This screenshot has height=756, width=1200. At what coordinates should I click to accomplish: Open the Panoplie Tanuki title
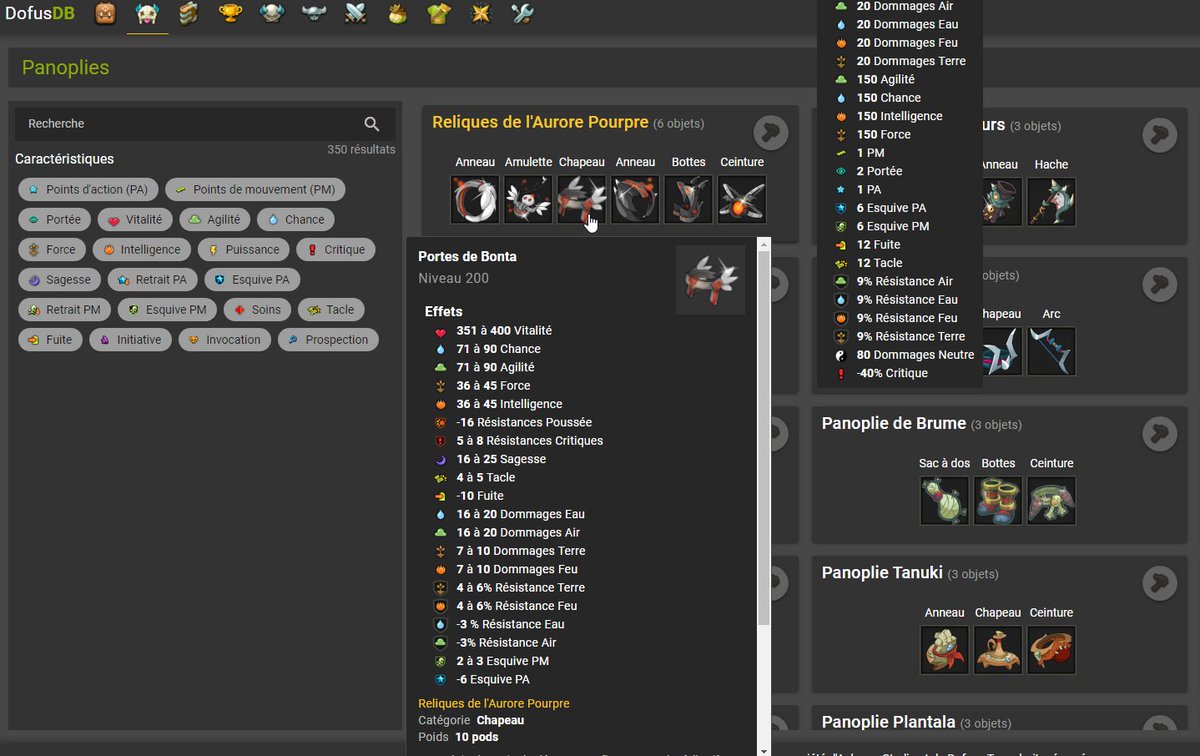point(882,573)
